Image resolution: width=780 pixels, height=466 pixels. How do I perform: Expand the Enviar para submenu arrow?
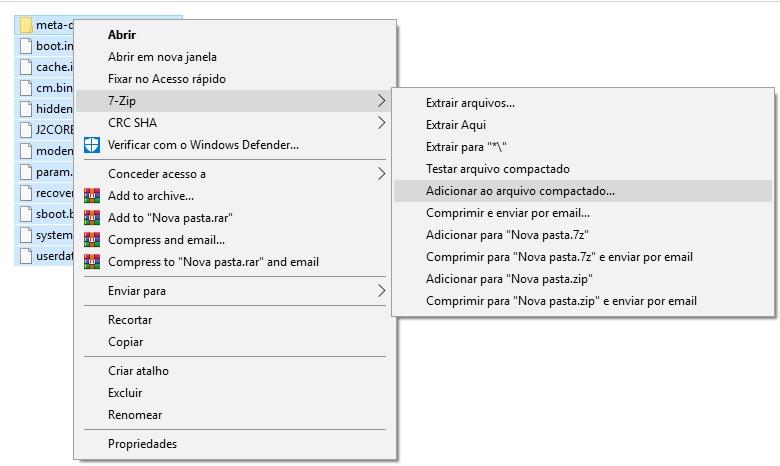381,291
